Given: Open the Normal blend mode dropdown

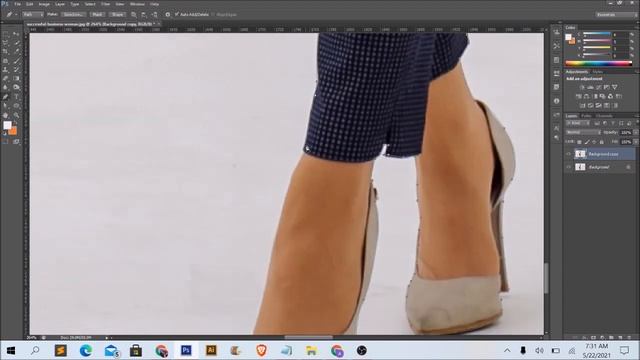Looking at the screenshot, I should pos(583,132).
